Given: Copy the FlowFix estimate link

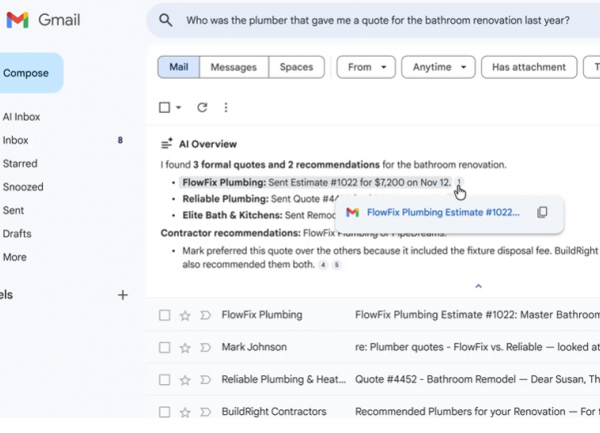Looking at the screenshot, I should [x=542, y=212].
